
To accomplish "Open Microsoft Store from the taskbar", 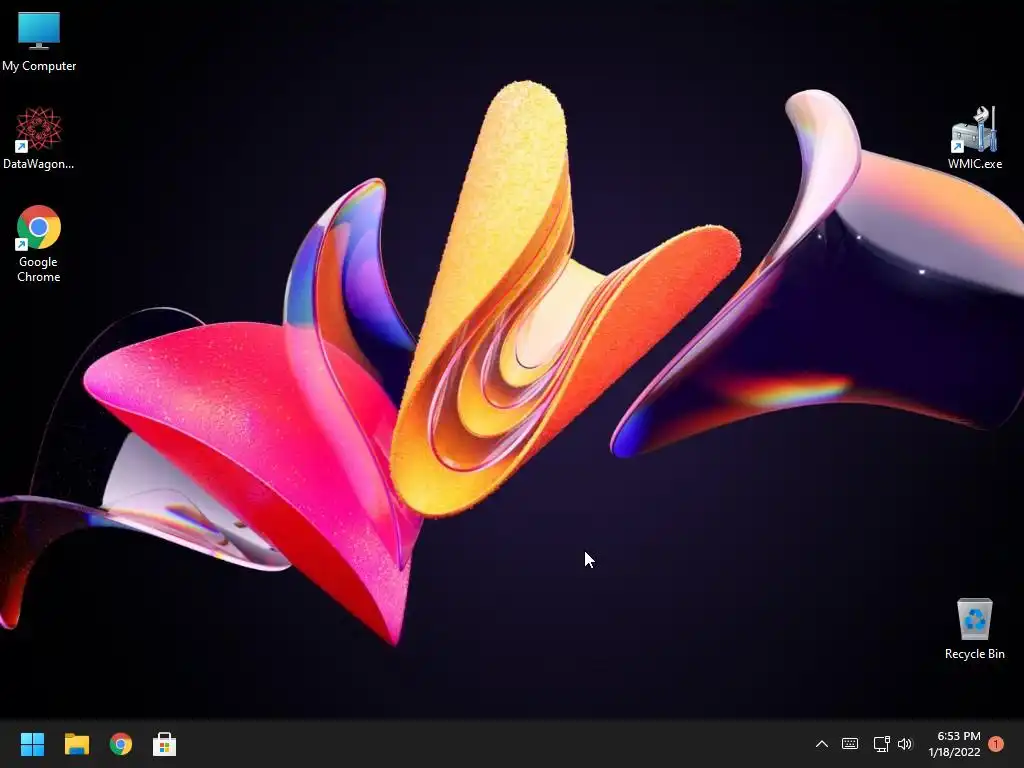I will (165, 744).
